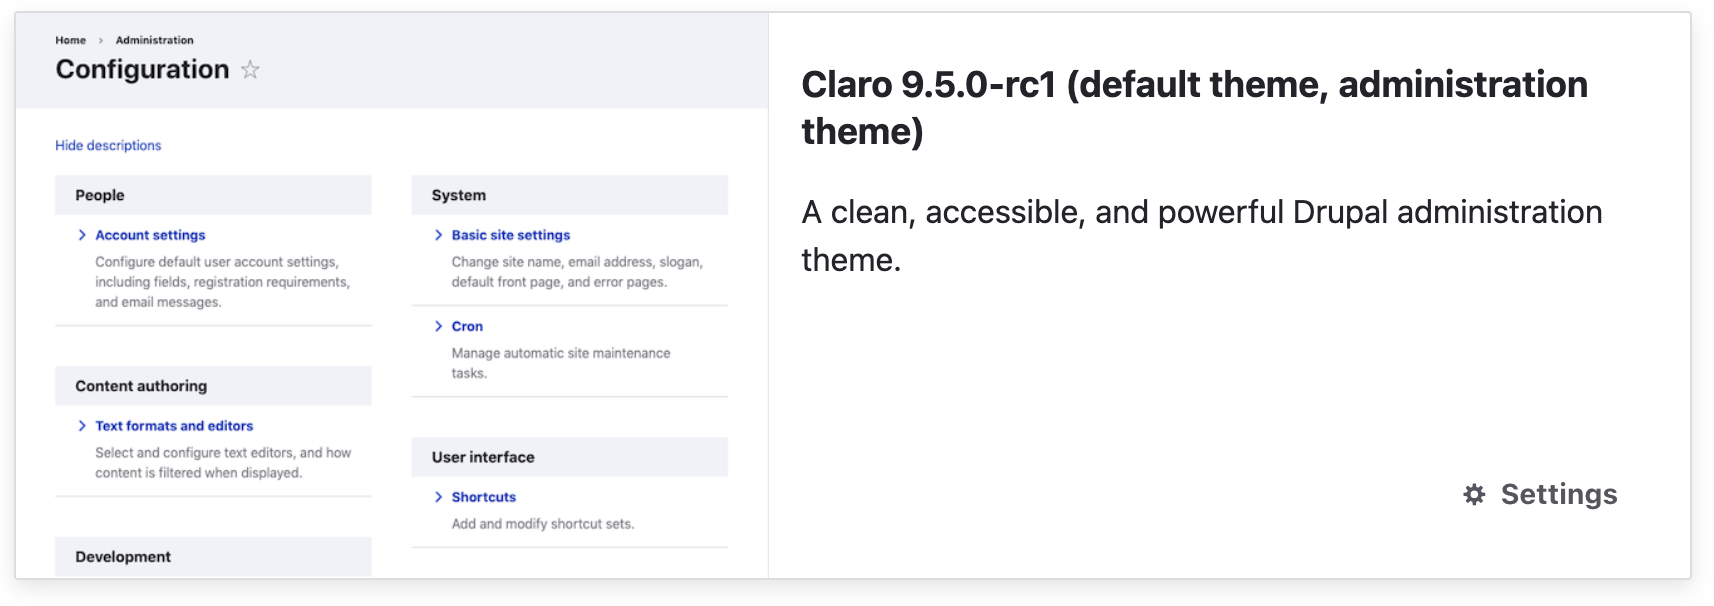Select the Development section header
This screenshot has width=1714, height=606.
tap(213, 557)
